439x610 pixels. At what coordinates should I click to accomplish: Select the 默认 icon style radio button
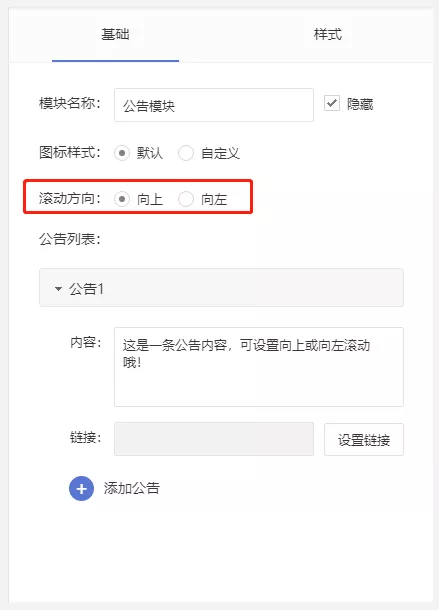point(122,153)
